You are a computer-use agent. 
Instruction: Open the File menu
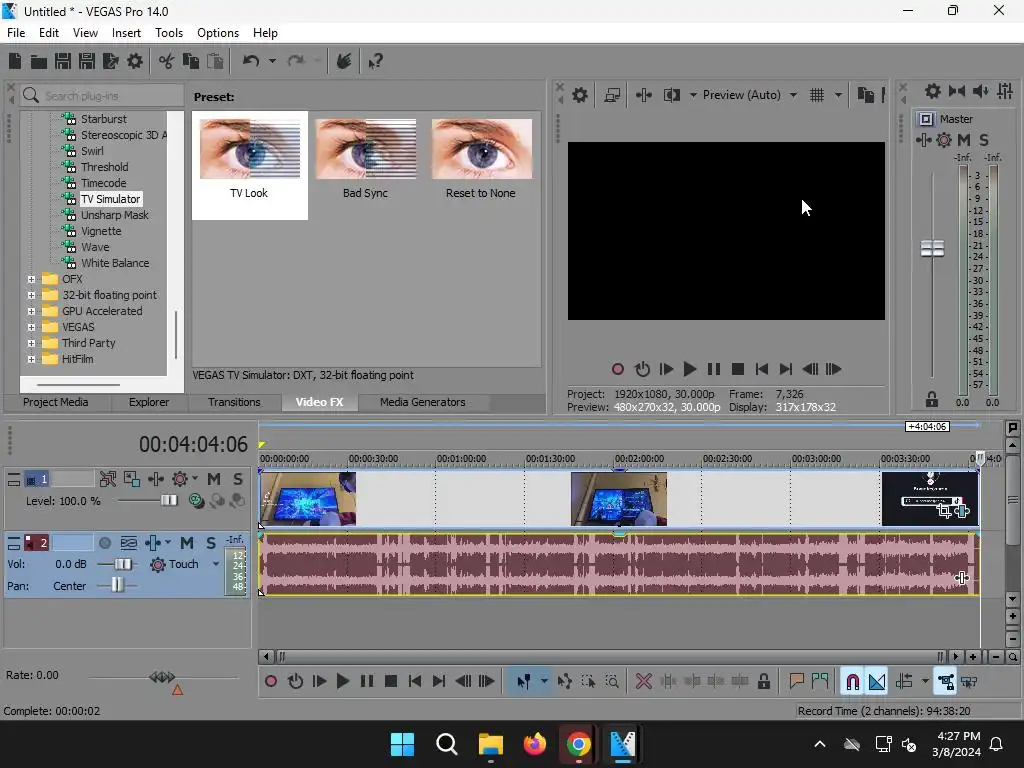click(16, 33)
